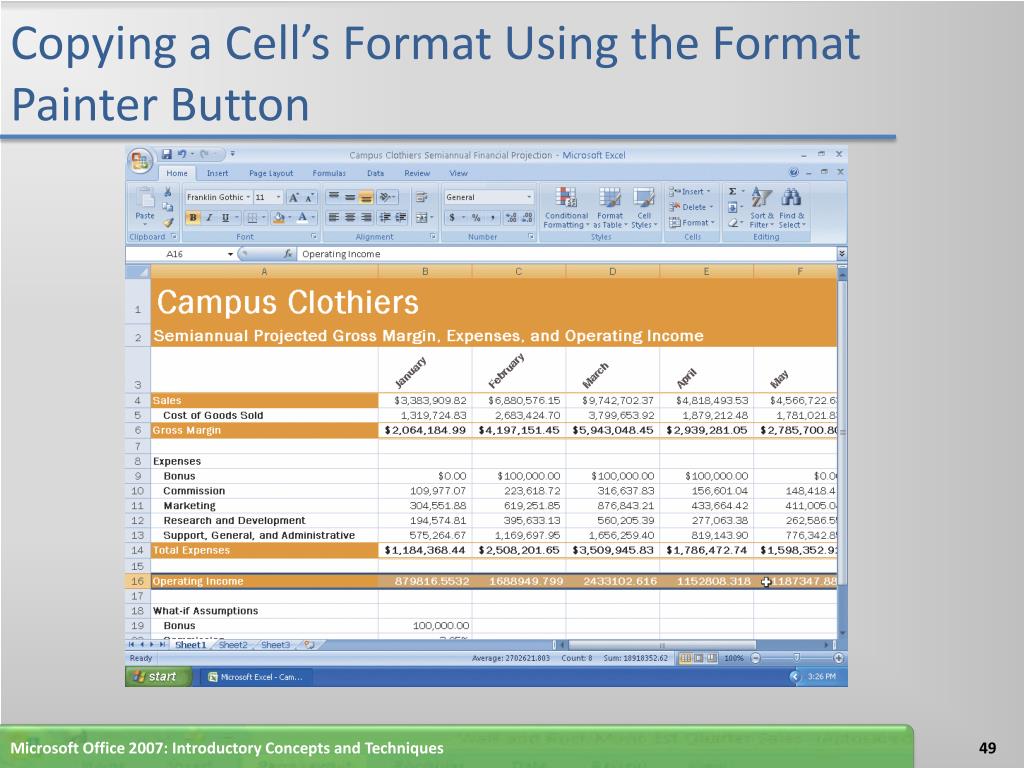Toggle Bottom Align (highlighted)
Image resolution: width=1024 pixels, height=768 pixels.
coord(366,197)
